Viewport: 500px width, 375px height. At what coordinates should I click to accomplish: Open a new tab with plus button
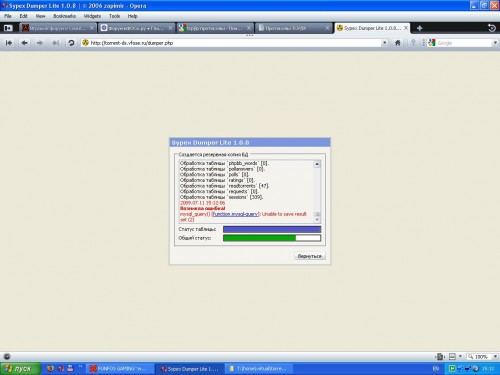pyautogui.click(x=420, y=28)
